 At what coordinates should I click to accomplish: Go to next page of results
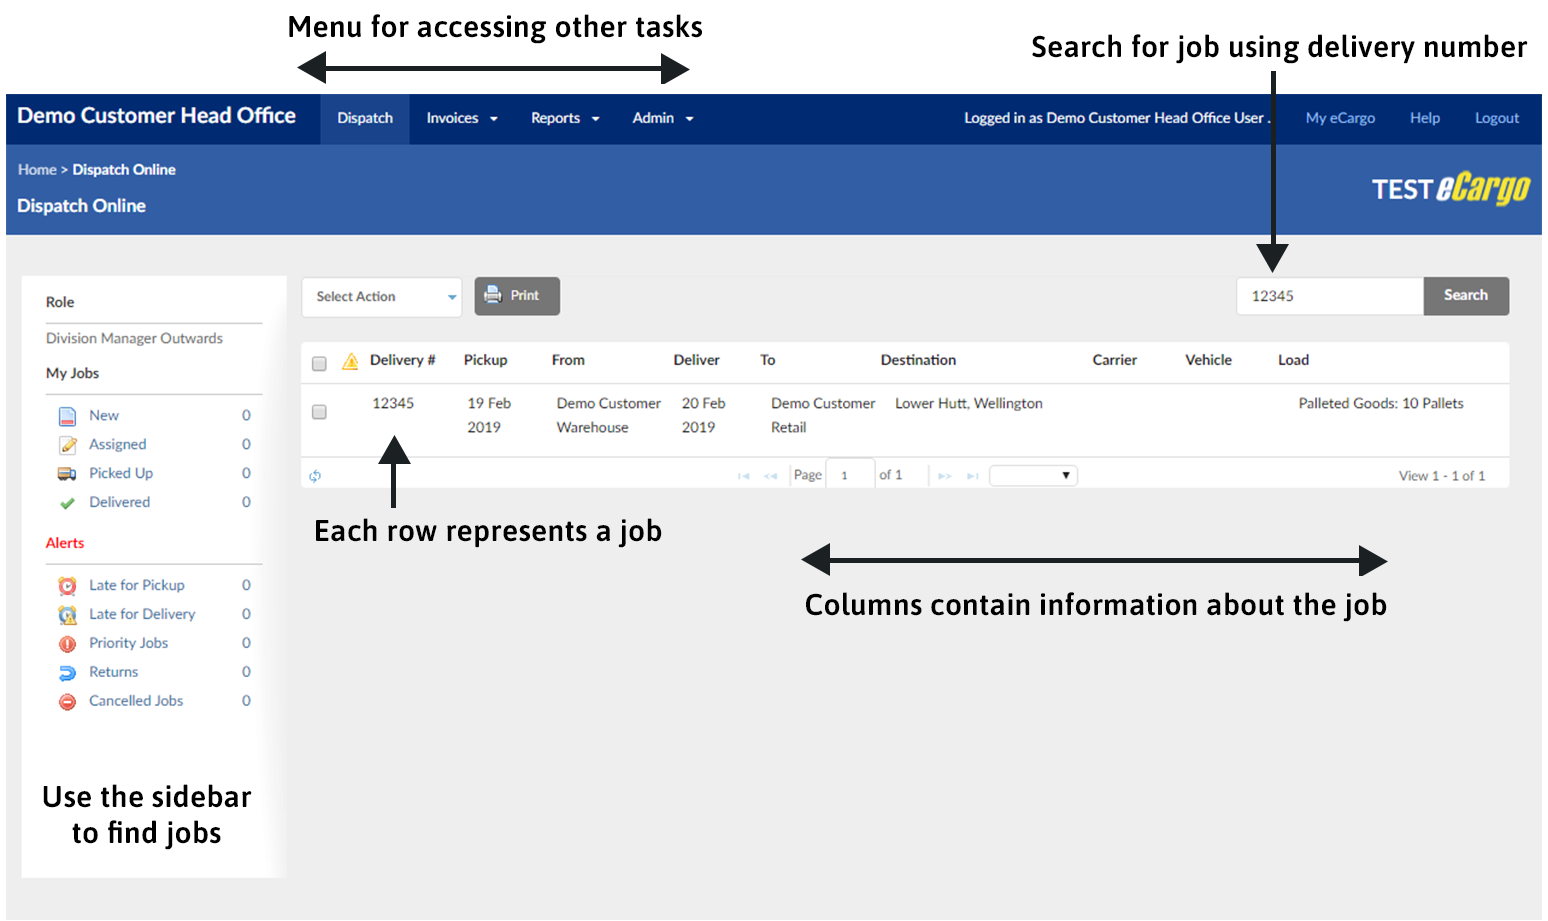(944, 476)
